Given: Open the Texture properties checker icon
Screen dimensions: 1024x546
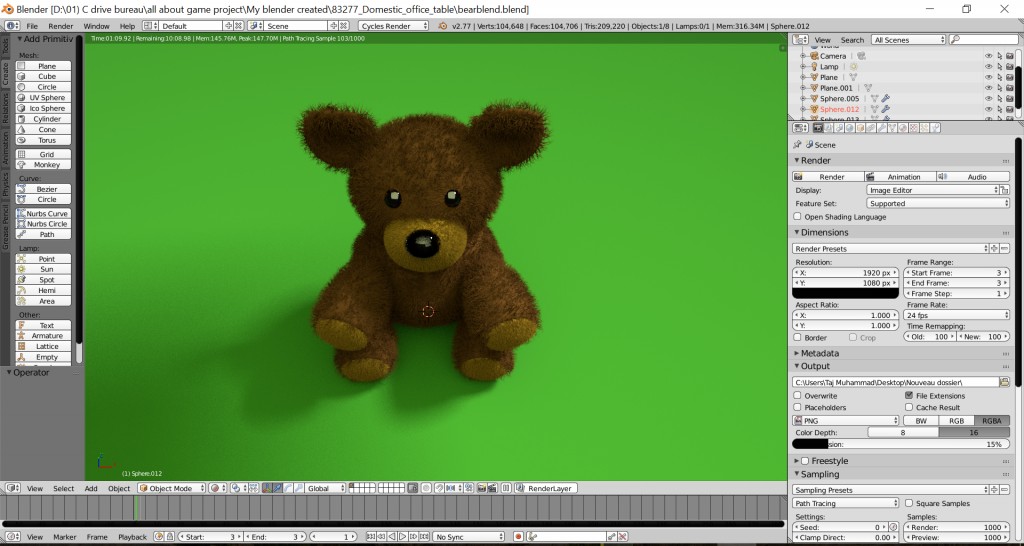Looking at the screenshot, I should click(x=914, y=128).
